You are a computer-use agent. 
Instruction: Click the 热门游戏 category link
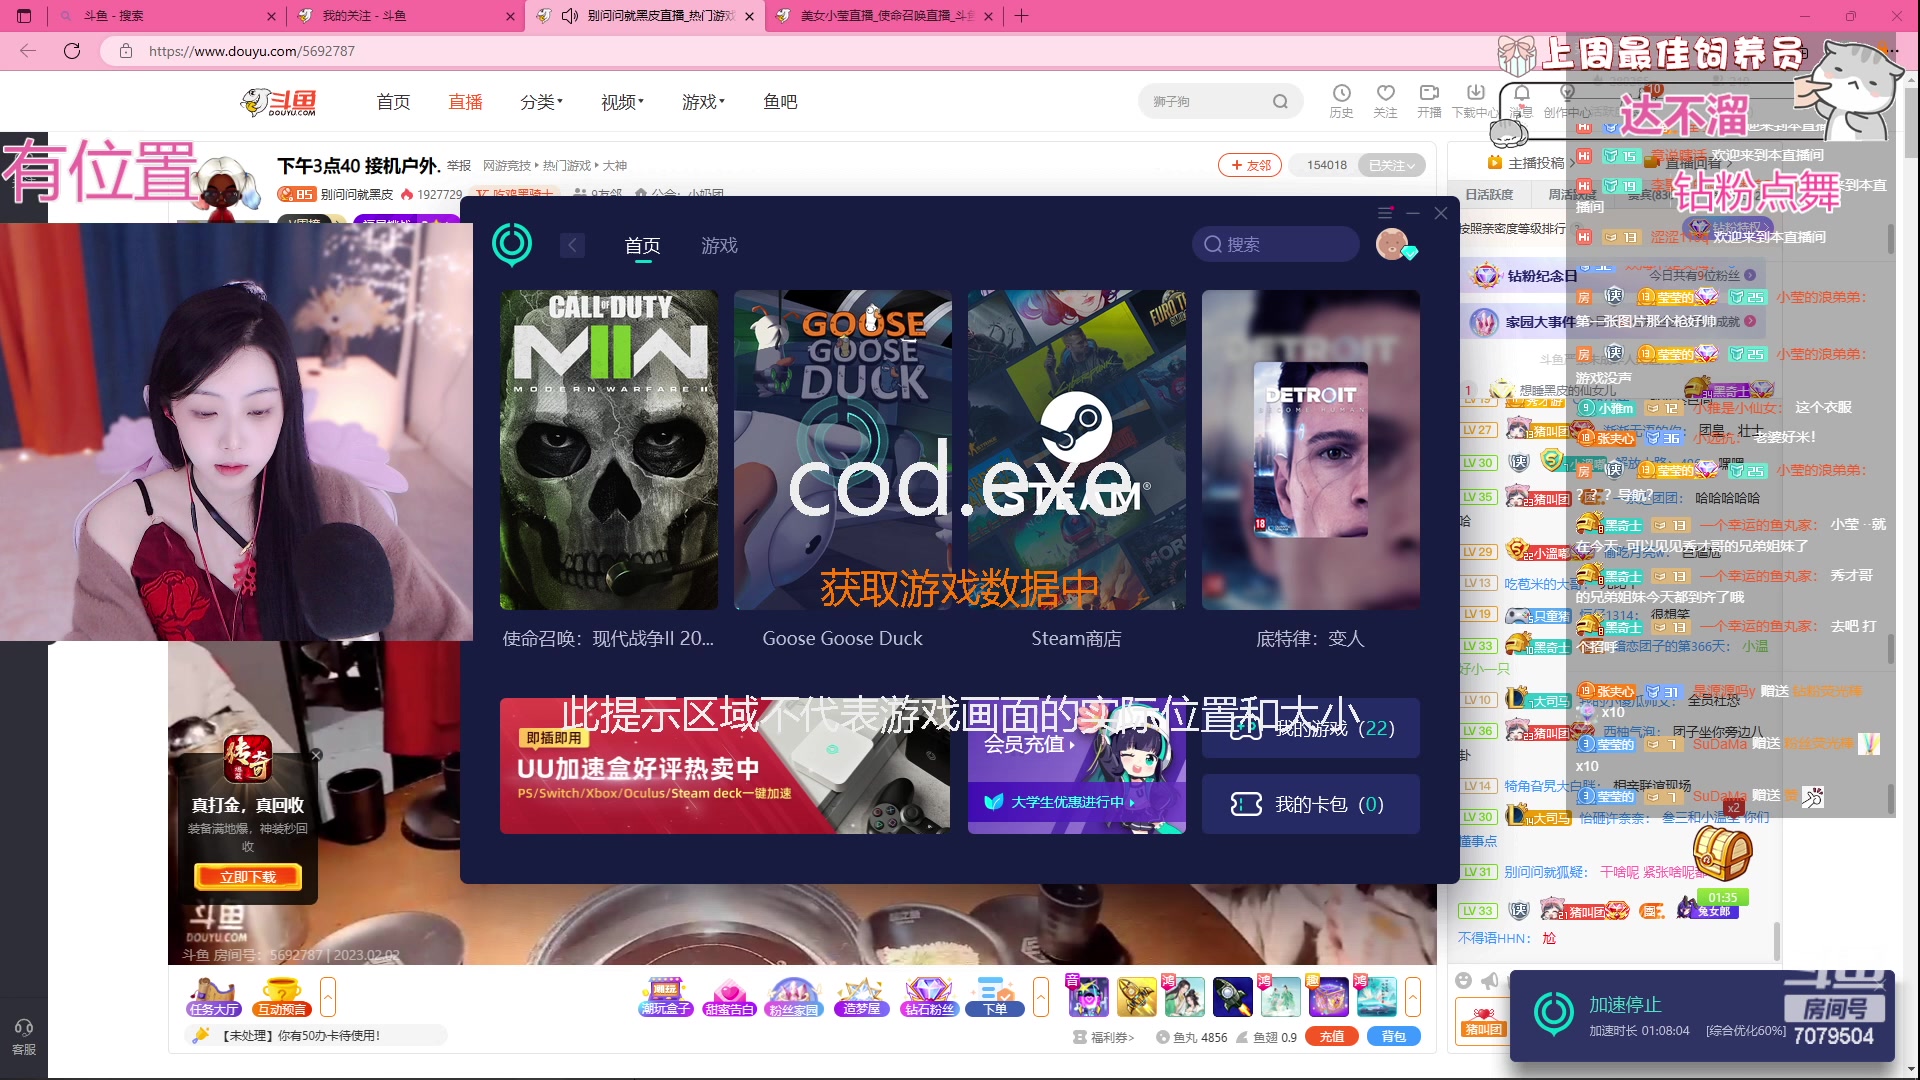point(567,165)
